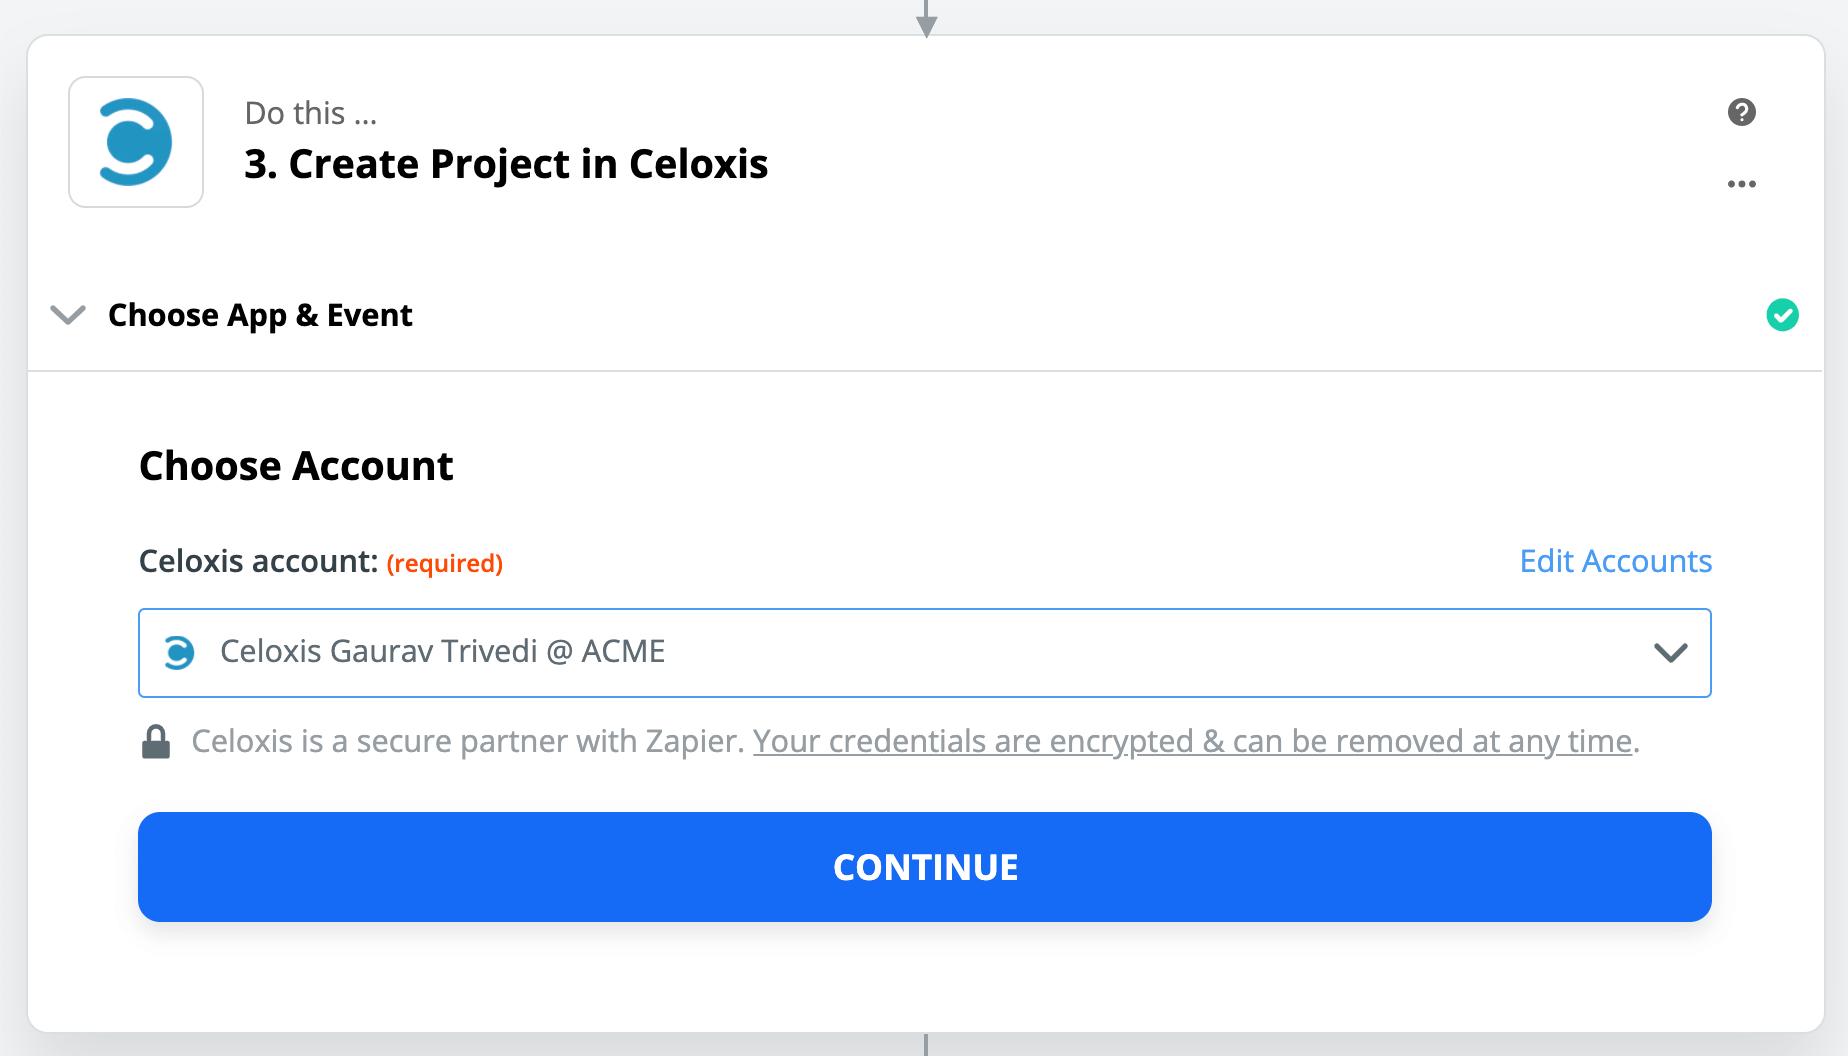Click the padlock security icon
The width and height of the screenshot is (1848, 1056).
pyautogui.click(x=156, y=742)
